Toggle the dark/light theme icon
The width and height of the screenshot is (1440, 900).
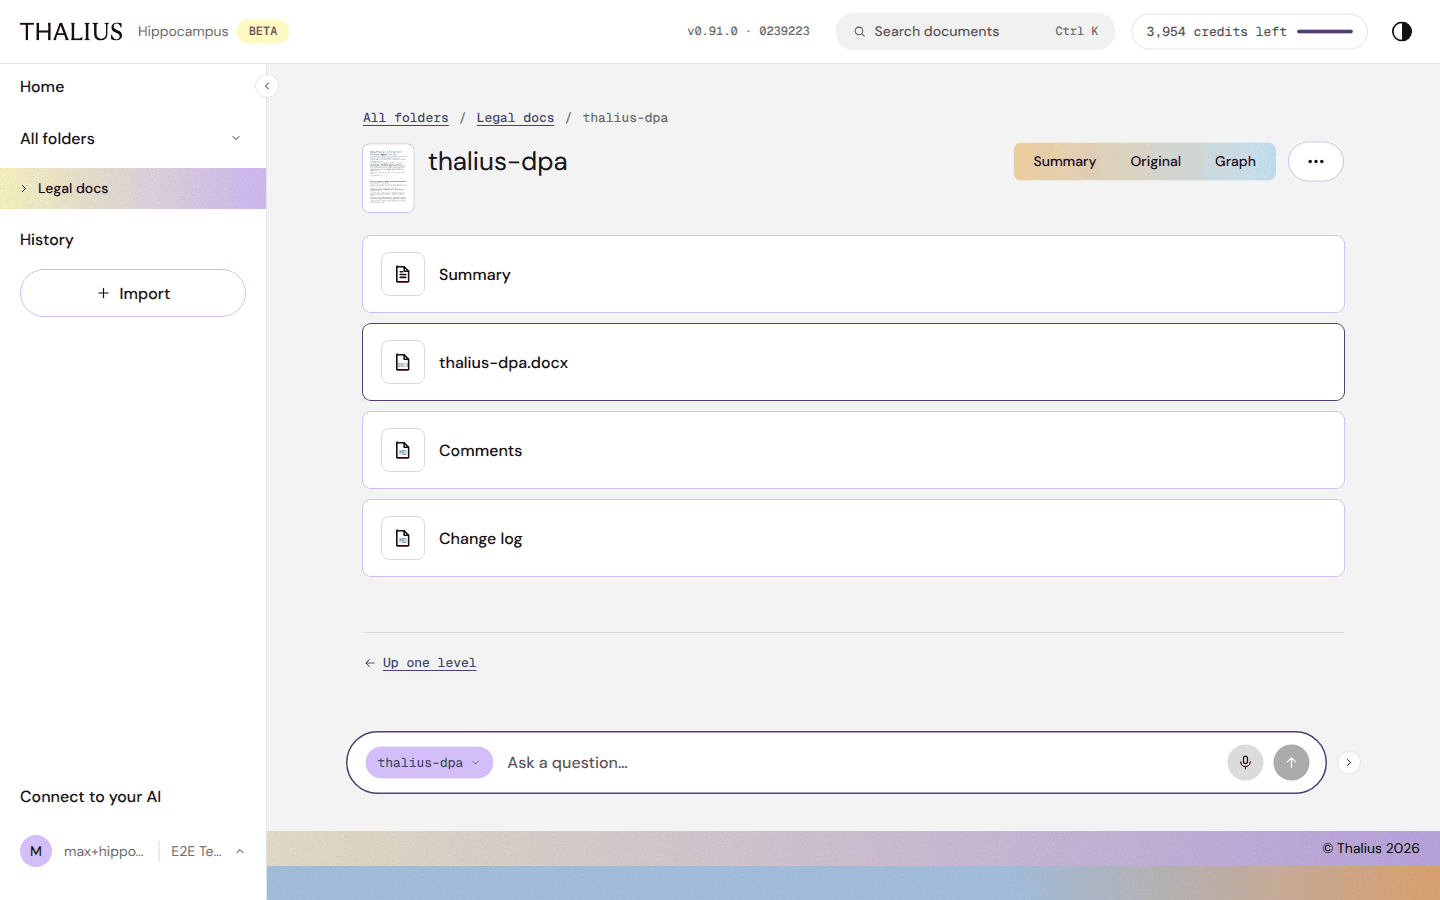click(1402, 31)
